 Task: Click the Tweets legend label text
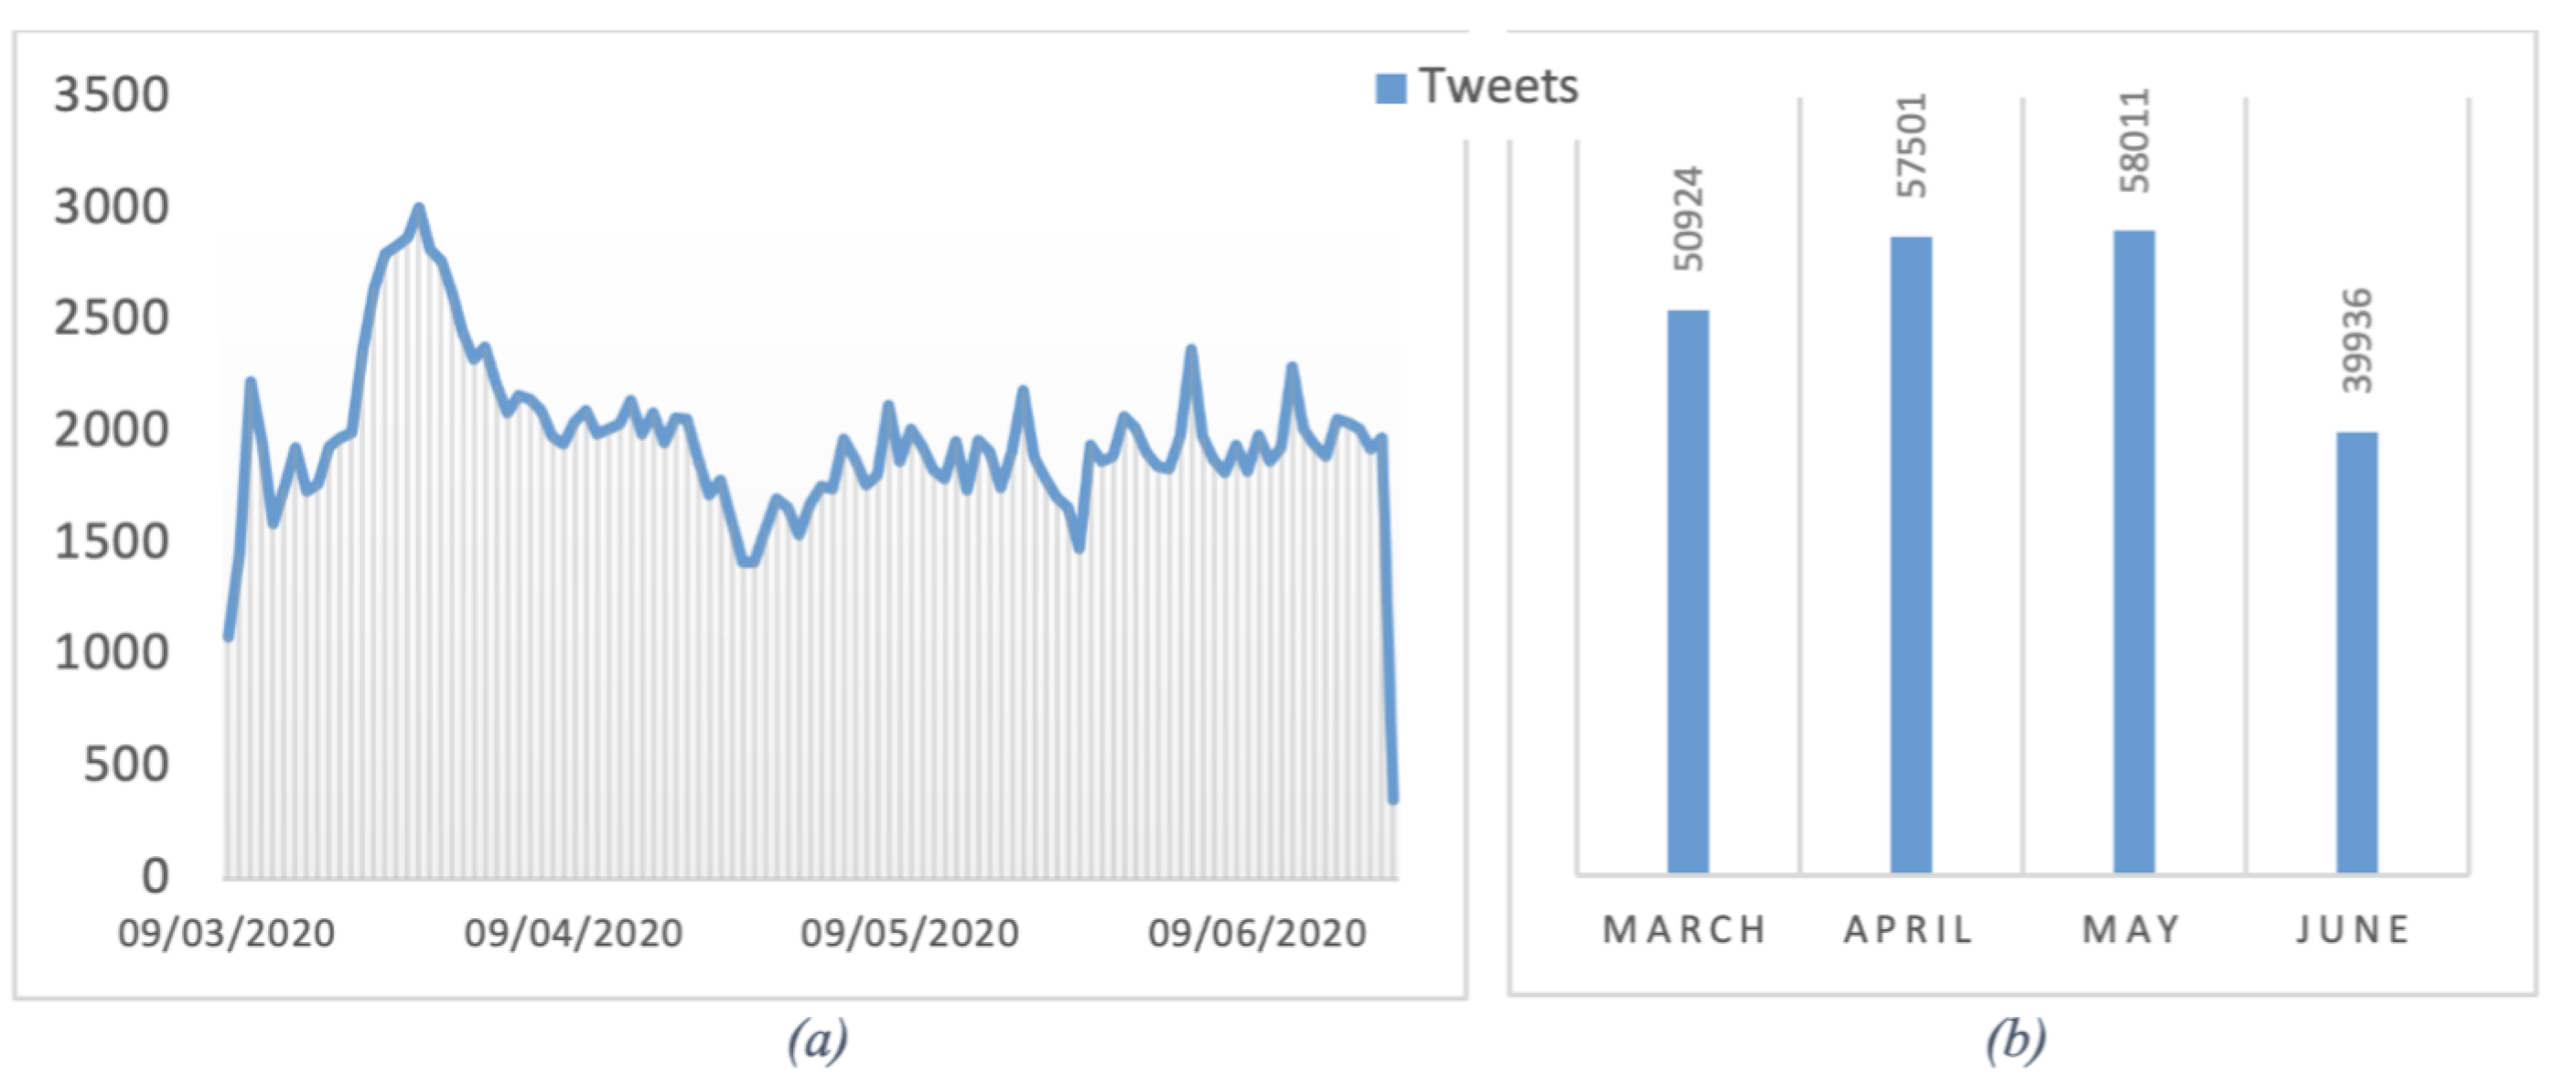click(1498, 86)
